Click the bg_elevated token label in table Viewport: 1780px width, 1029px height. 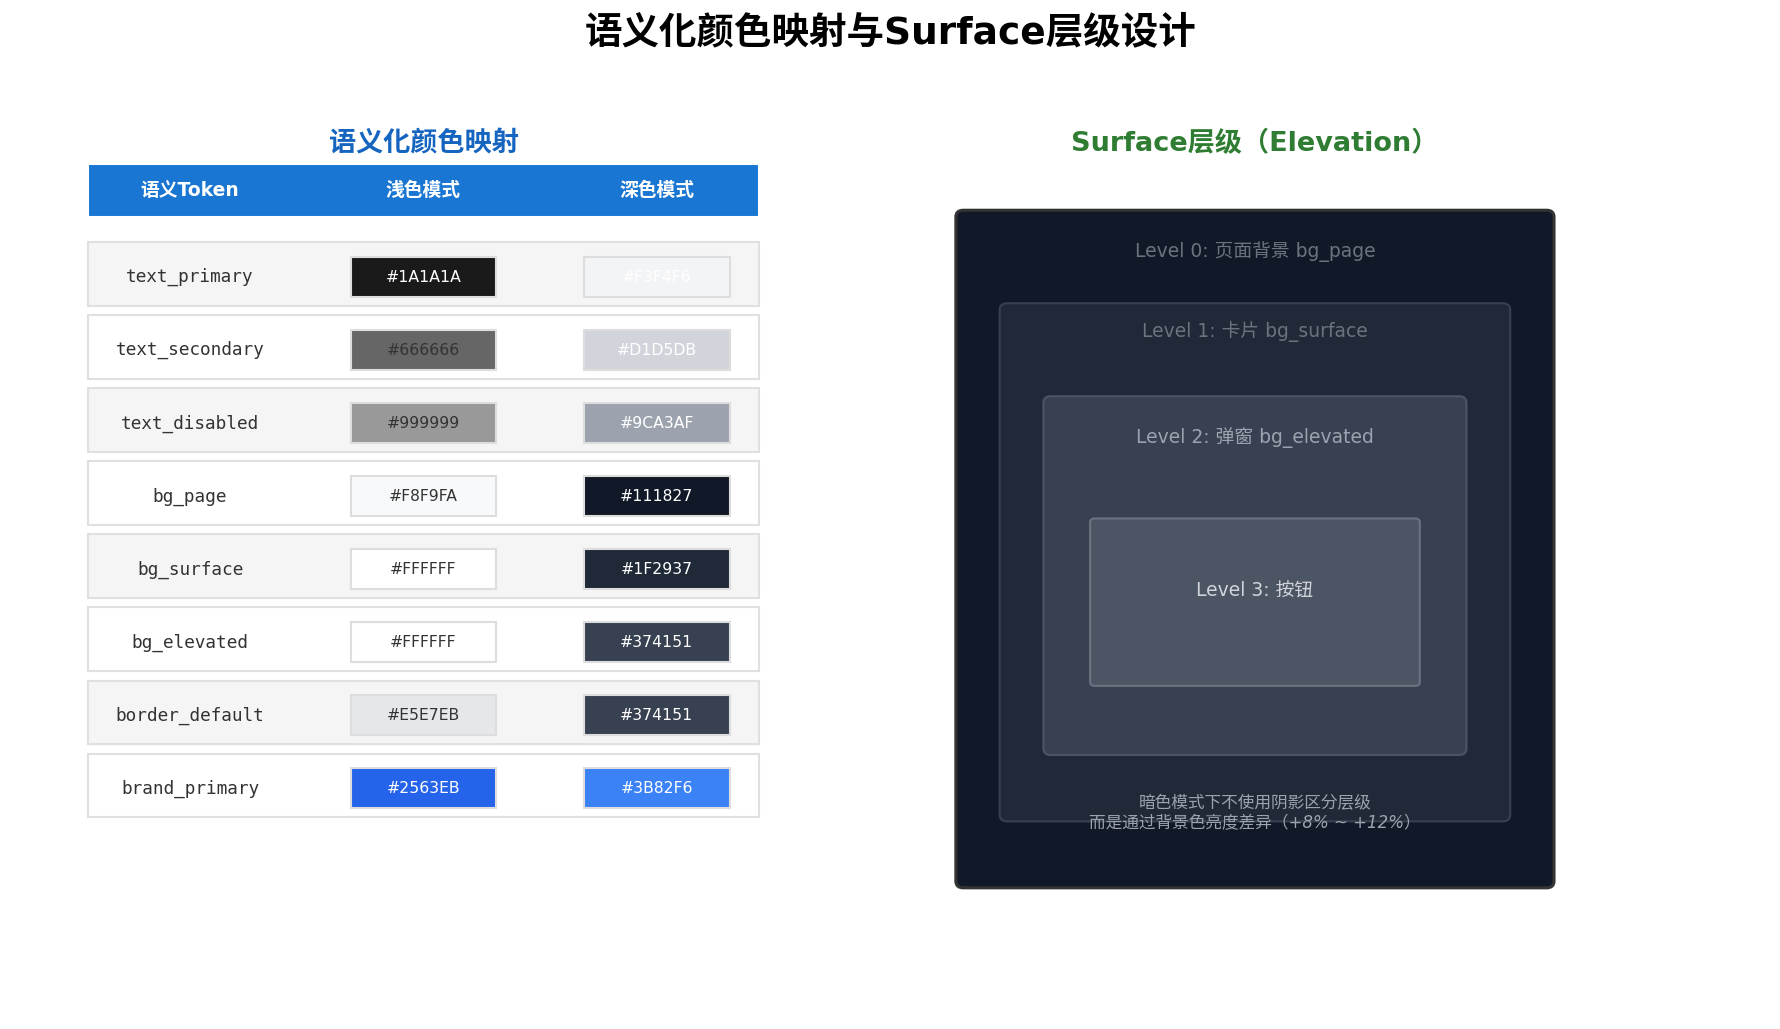pyautogui.click(x=189, y=642)
